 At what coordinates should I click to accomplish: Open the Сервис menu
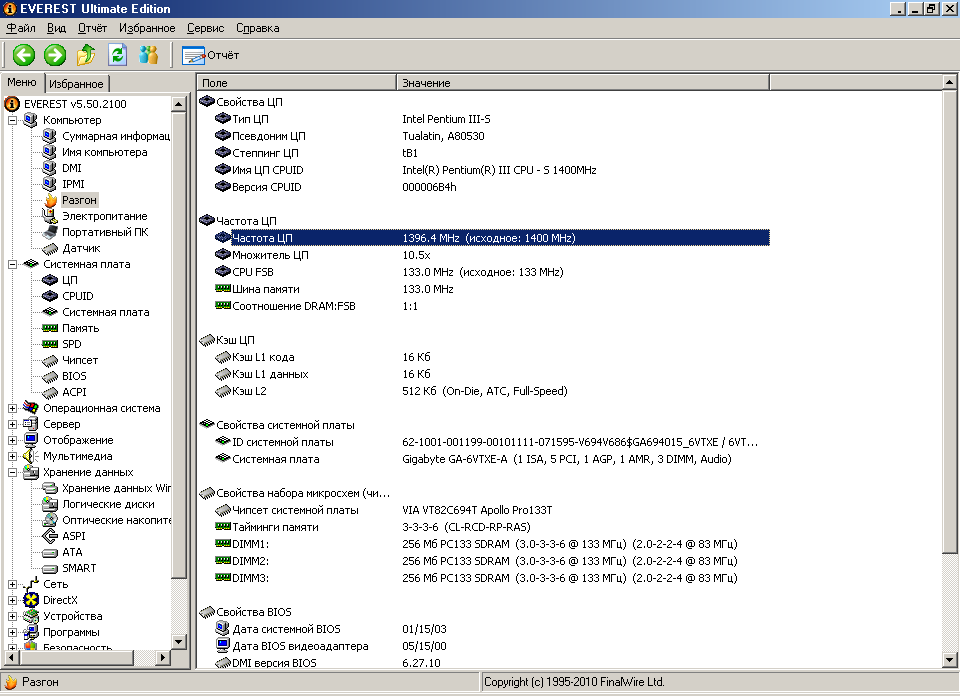[x=205, y=28]
